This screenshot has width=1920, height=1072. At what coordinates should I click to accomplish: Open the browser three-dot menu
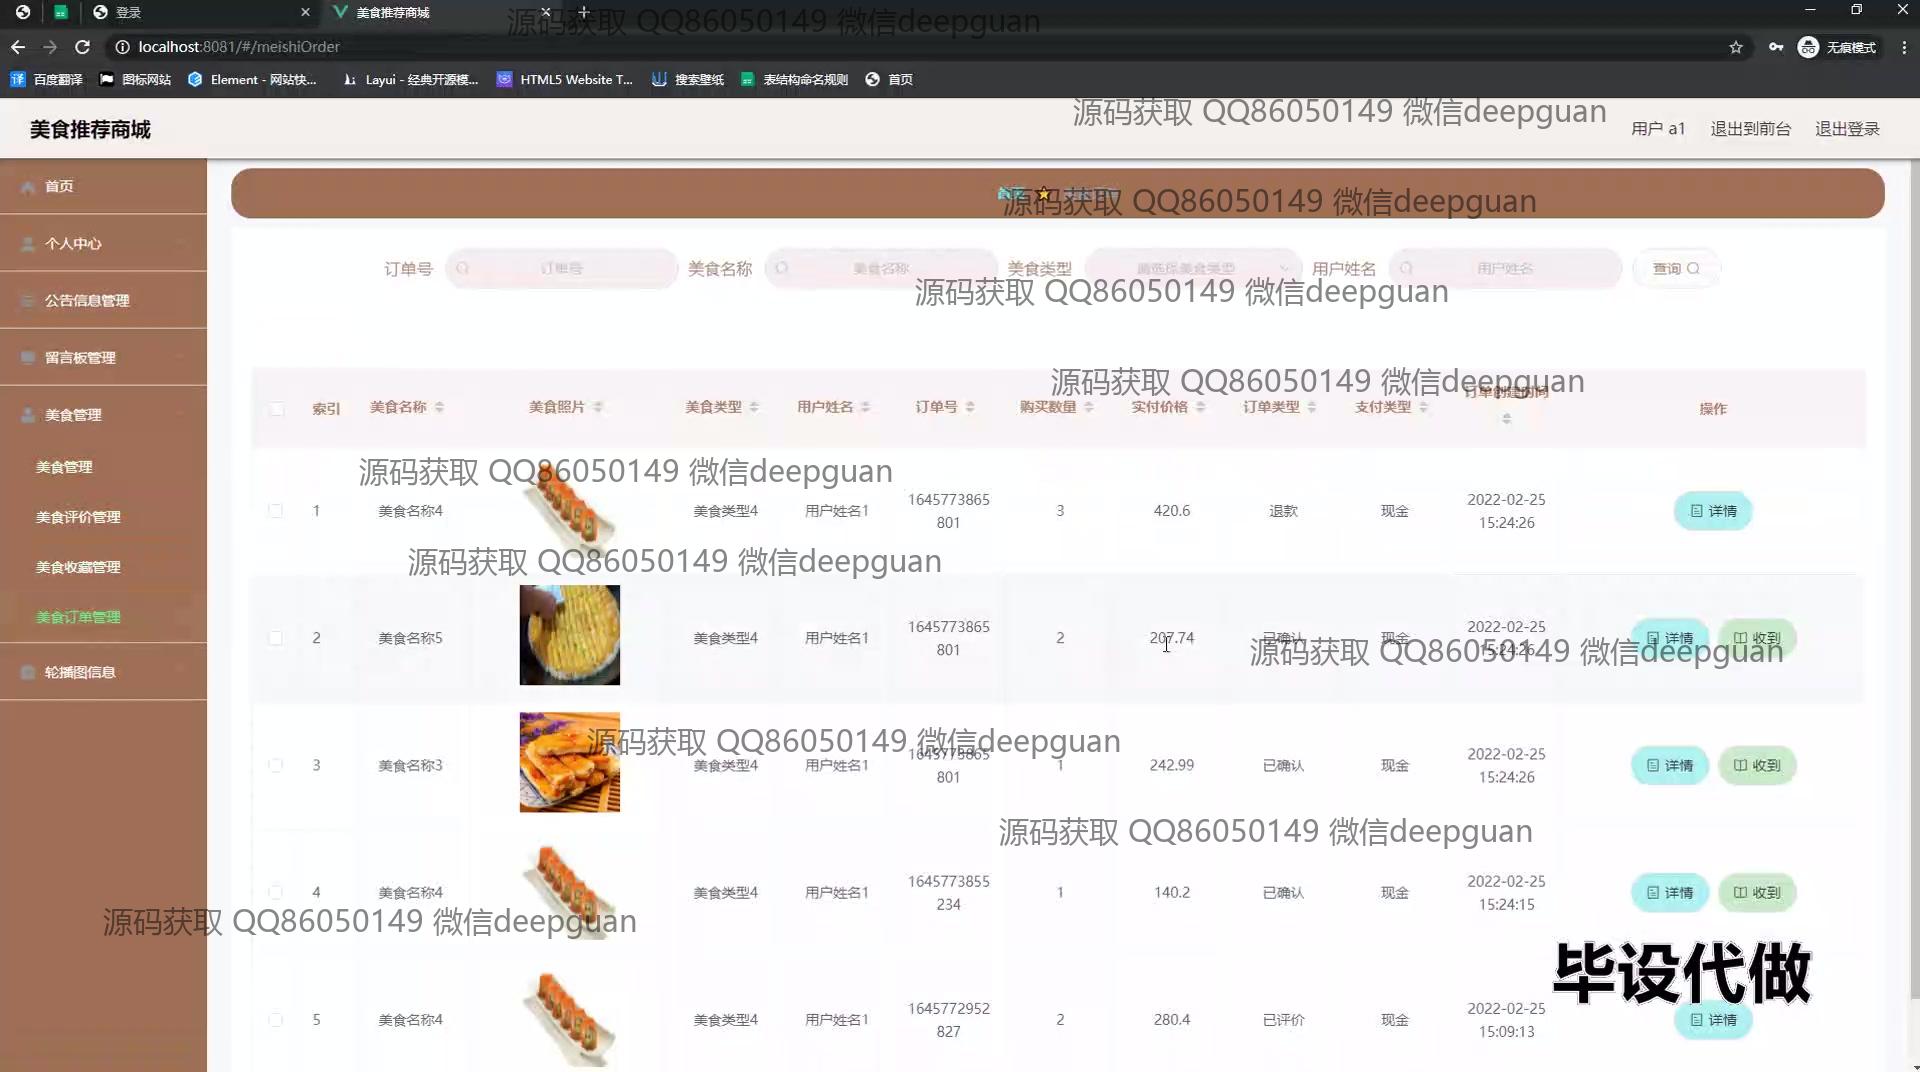(x=1904, y=47)
